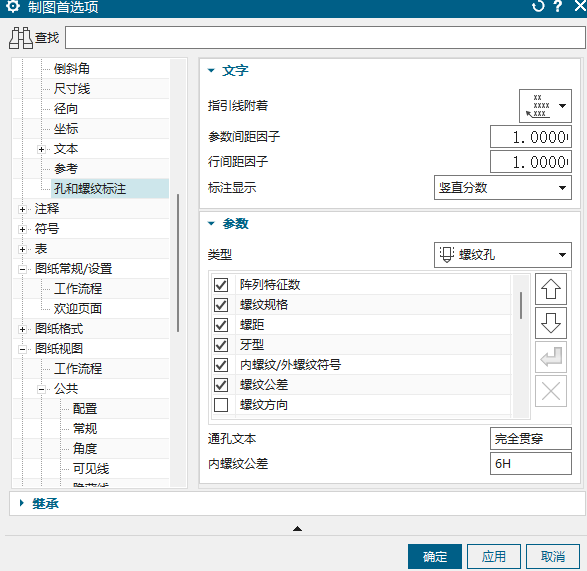Image resolution: width=587 pixels, height=571 pixels.
Task: Enable the 螺纹方向 checkbox
Action: [221, 405]
